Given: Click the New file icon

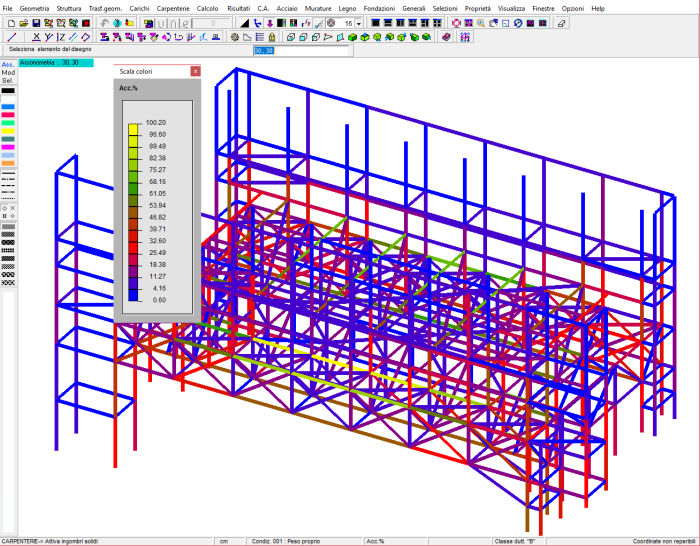Looking at the screenshot, I should [x=11, y=22].
